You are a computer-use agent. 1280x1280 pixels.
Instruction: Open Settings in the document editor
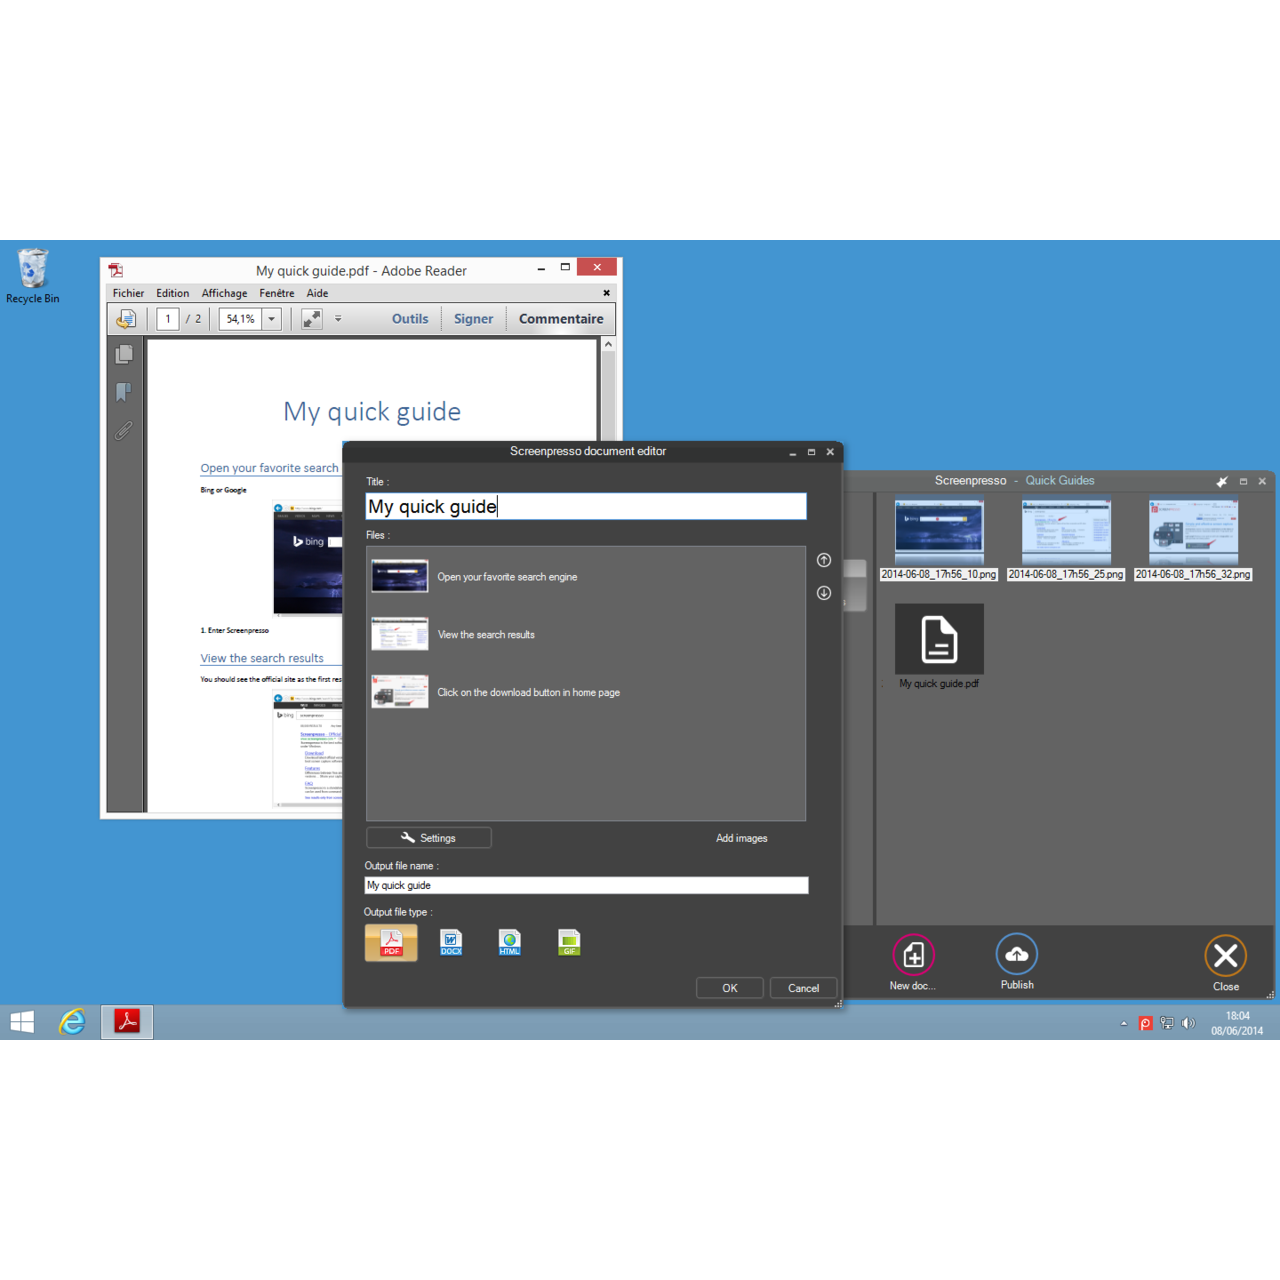[x=428, y=837]
